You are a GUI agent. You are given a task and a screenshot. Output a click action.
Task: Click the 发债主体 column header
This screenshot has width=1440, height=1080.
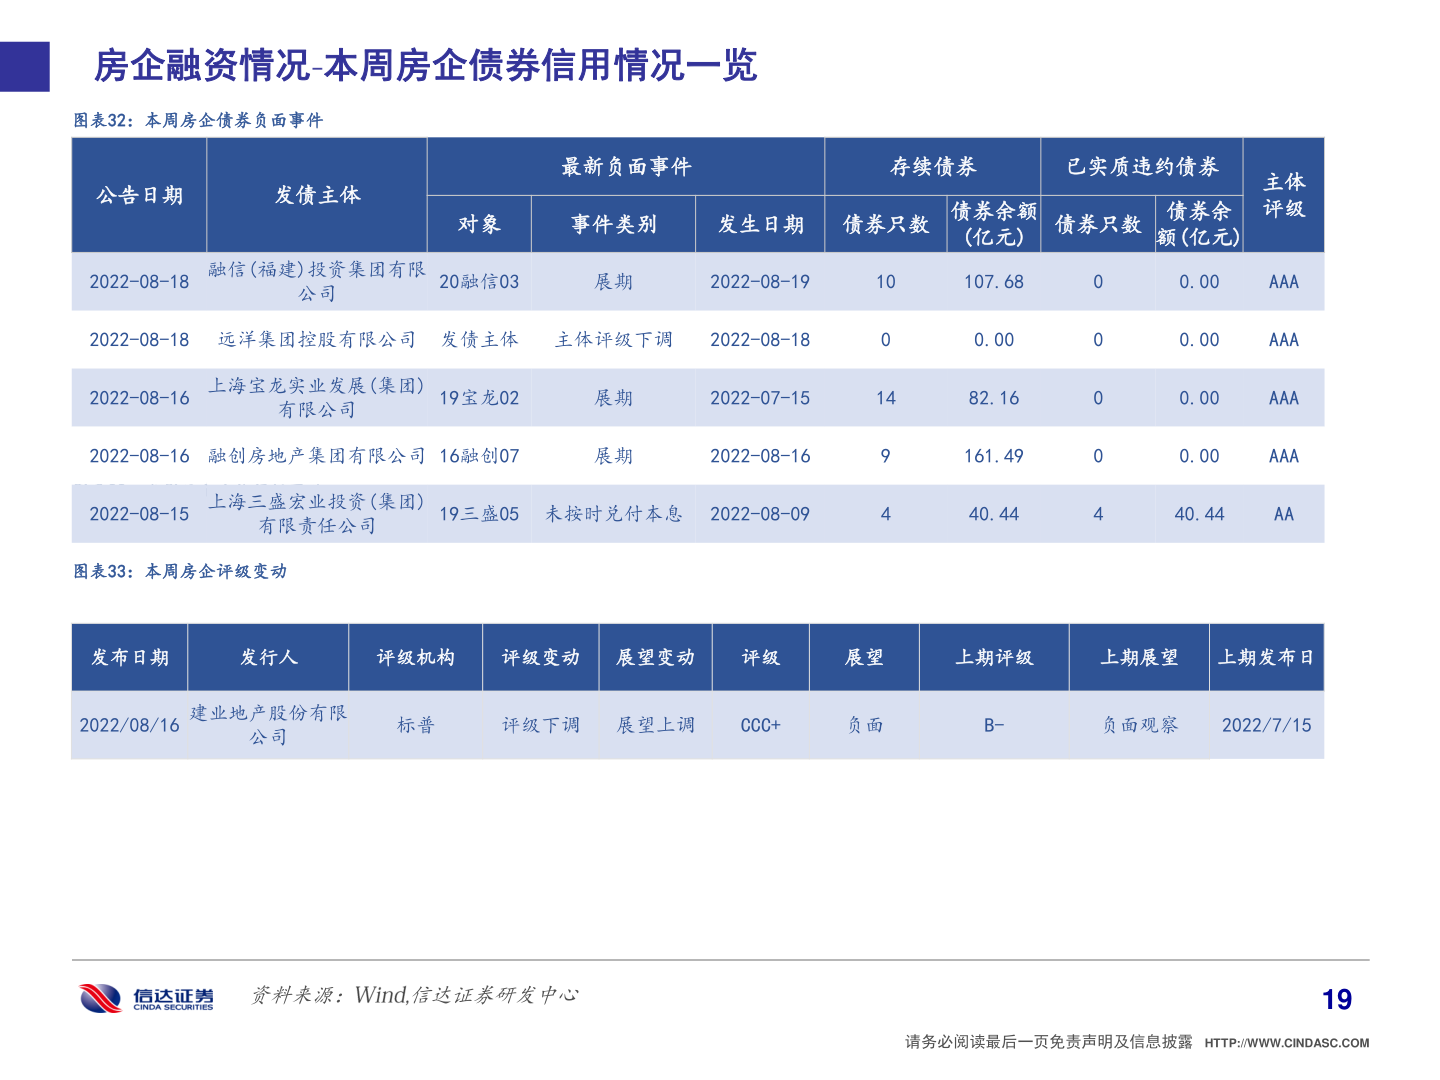(317, 195)
